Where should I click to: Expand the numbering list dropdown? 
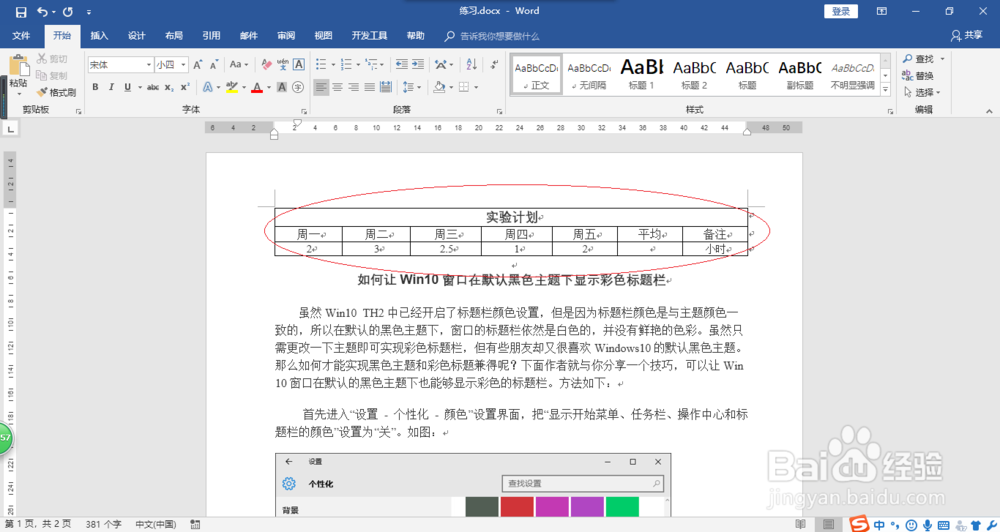tap(358, 64)
